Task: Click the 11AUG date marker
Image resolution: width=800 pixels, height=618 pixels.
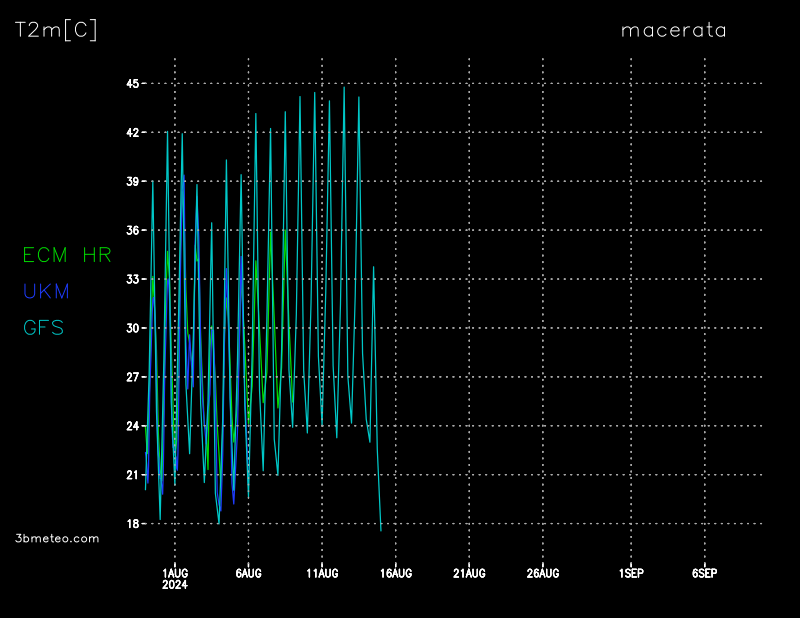Action: [x=322, y=573]
